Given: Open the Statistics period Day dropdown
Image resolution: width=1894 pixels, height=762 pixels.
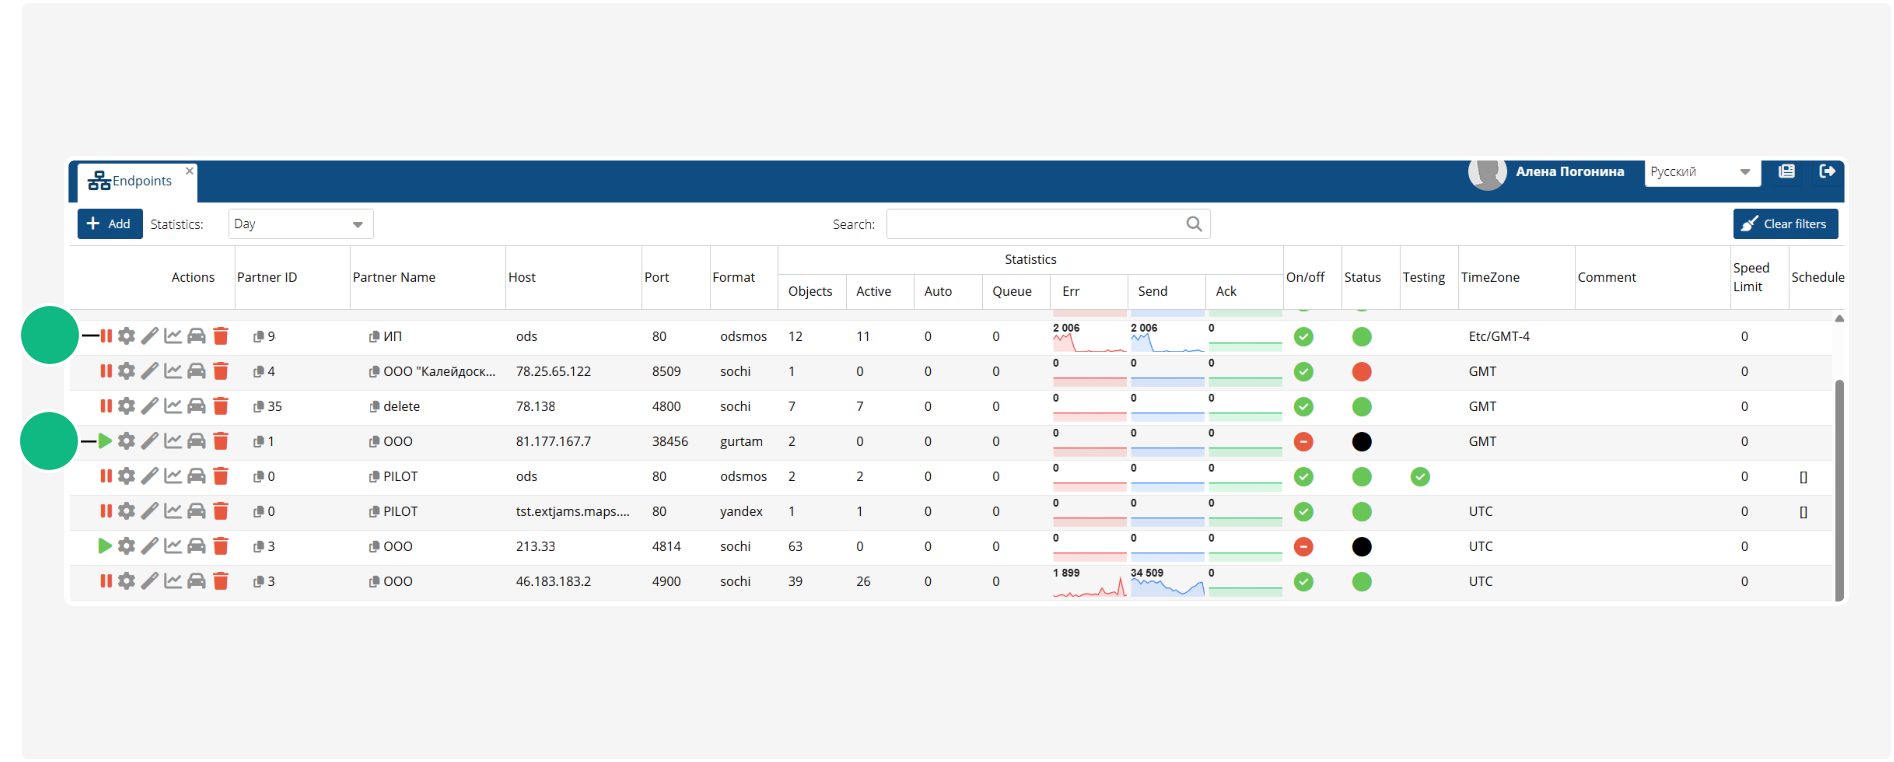Looking at the screenshot, I should 300,224.
